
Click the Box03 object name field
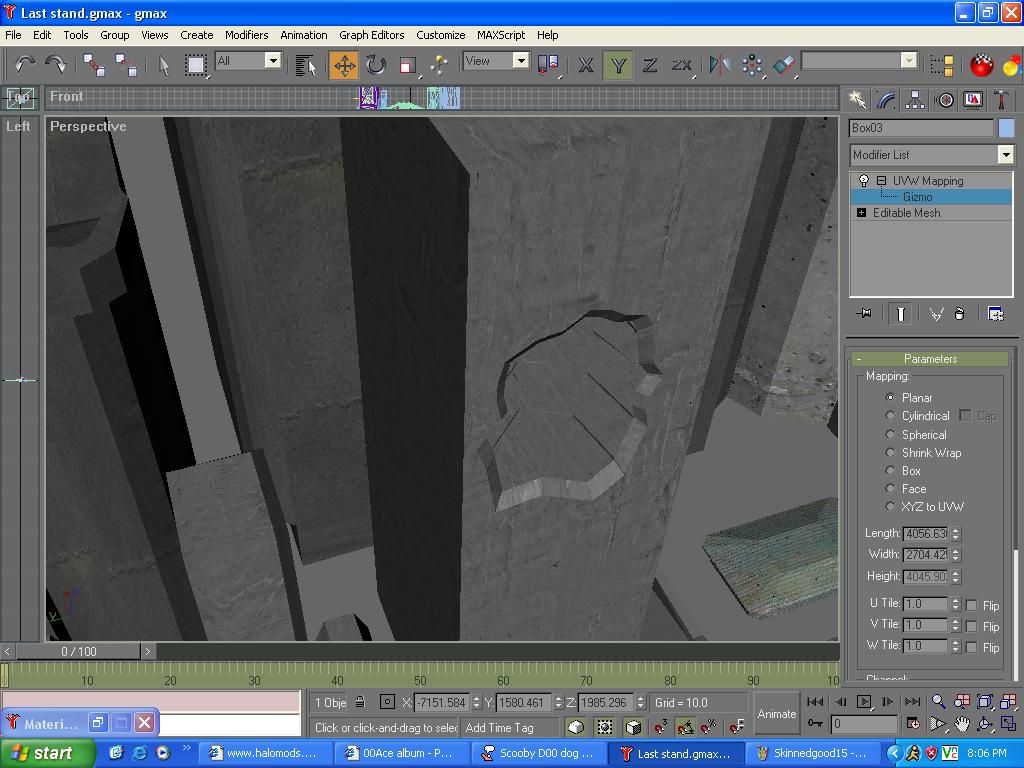click(921, 128)
